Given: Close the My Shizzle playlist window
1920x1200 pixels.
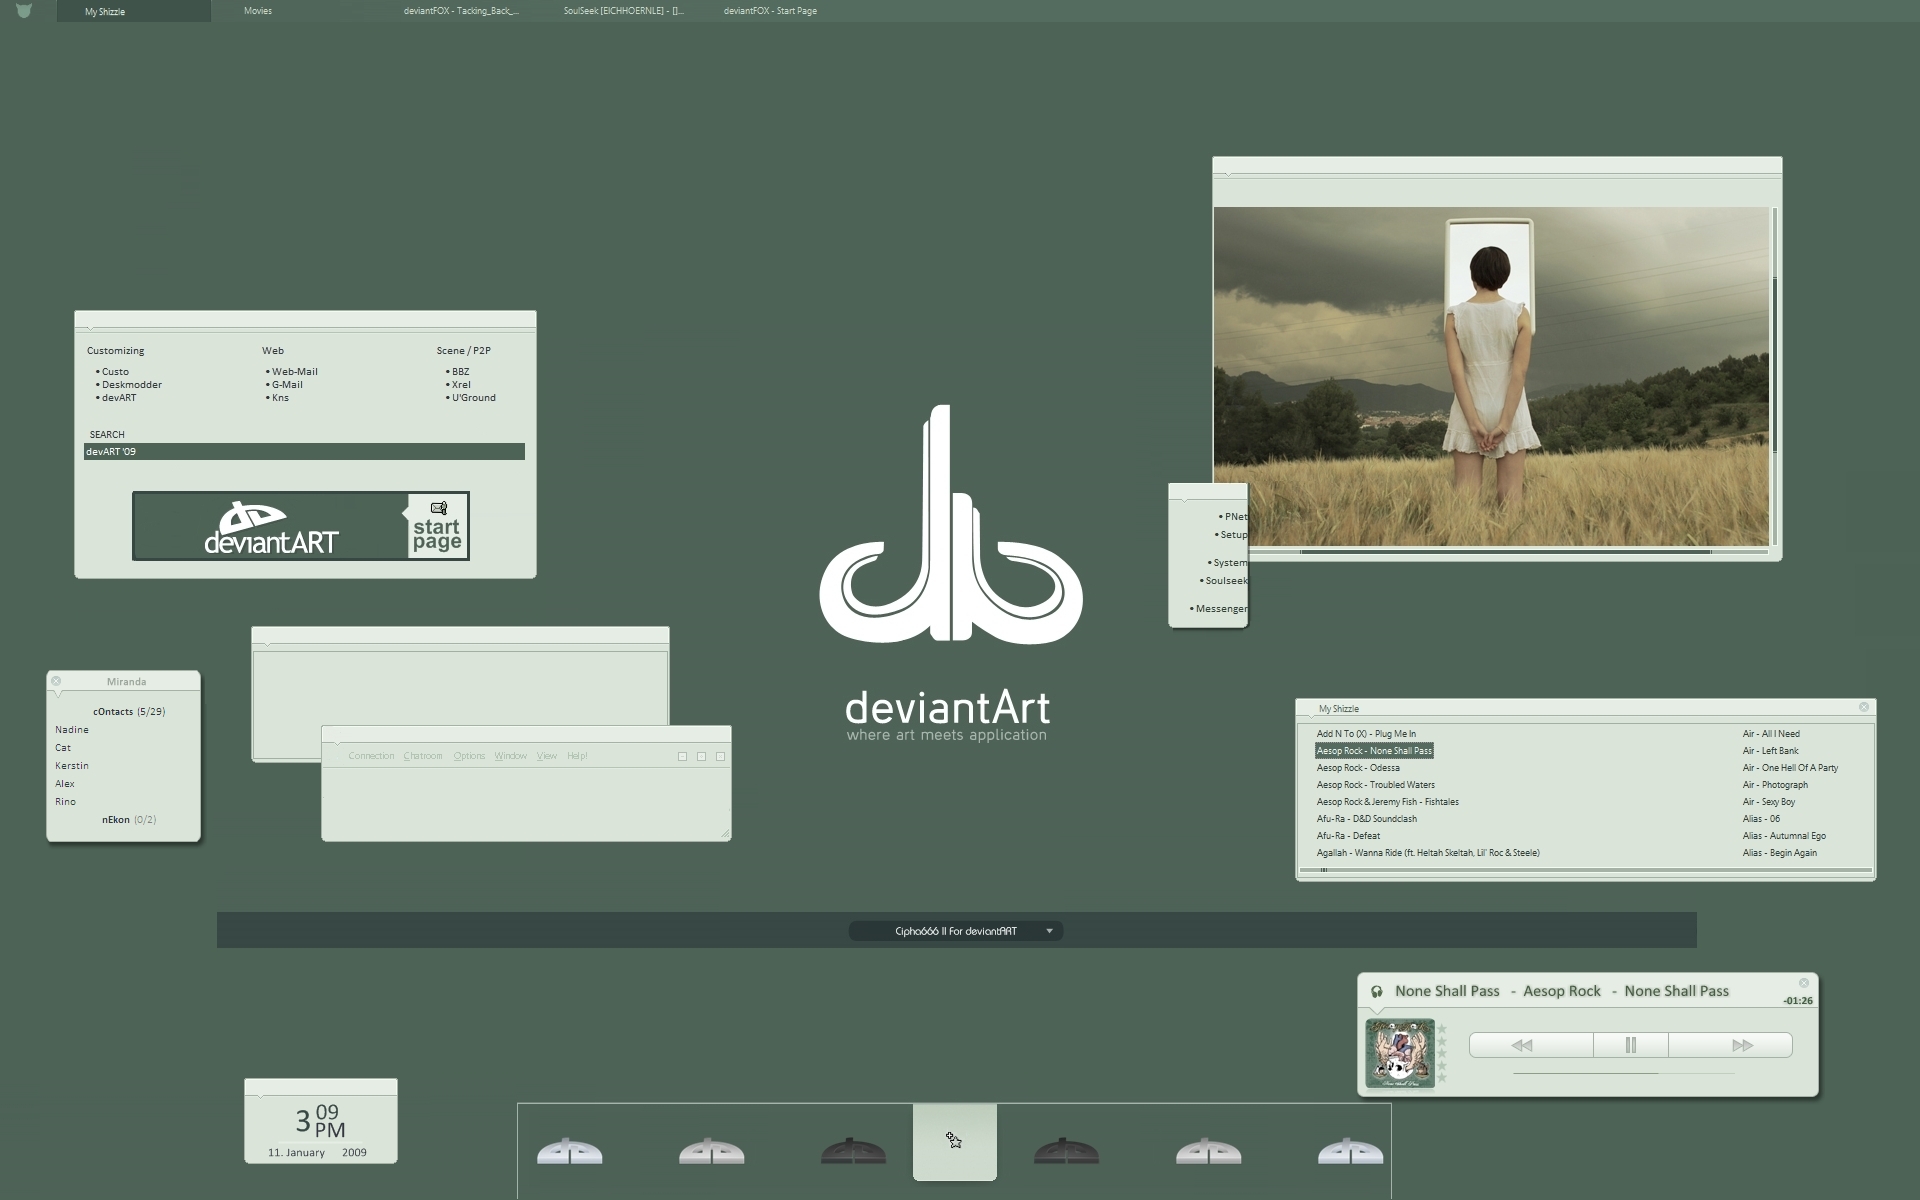Looking at the screenshot, I should tap(1864, 707).
